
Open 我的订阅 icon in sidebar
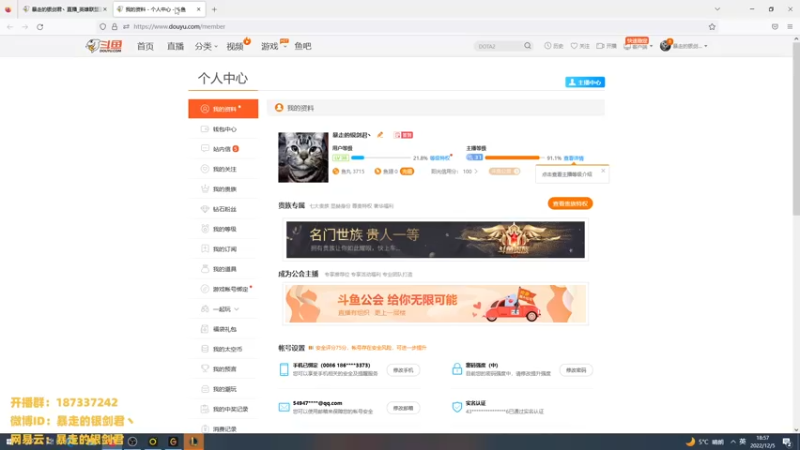pyautogui.click(x=205, y=249)
